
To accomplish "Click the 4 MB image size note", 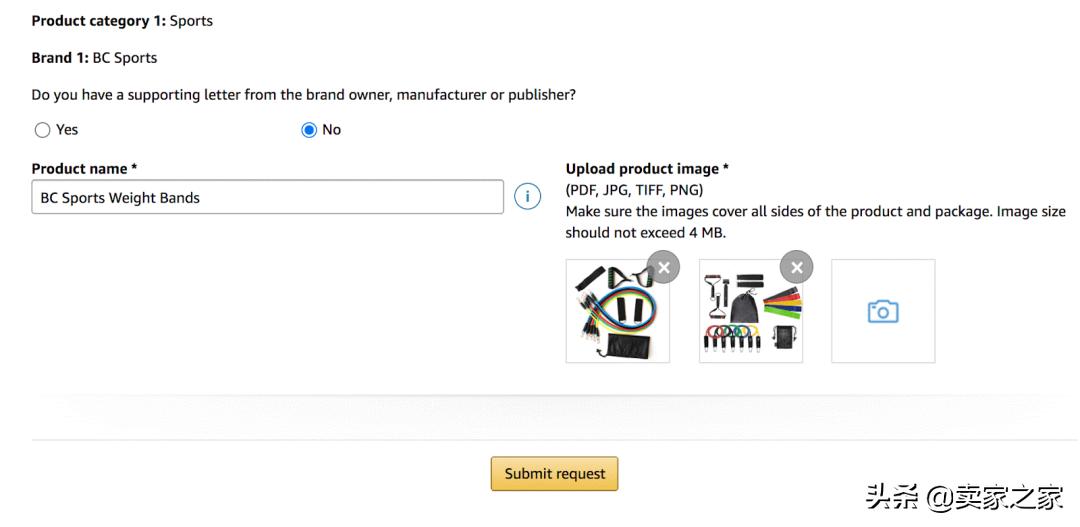I will coord(815,222).
